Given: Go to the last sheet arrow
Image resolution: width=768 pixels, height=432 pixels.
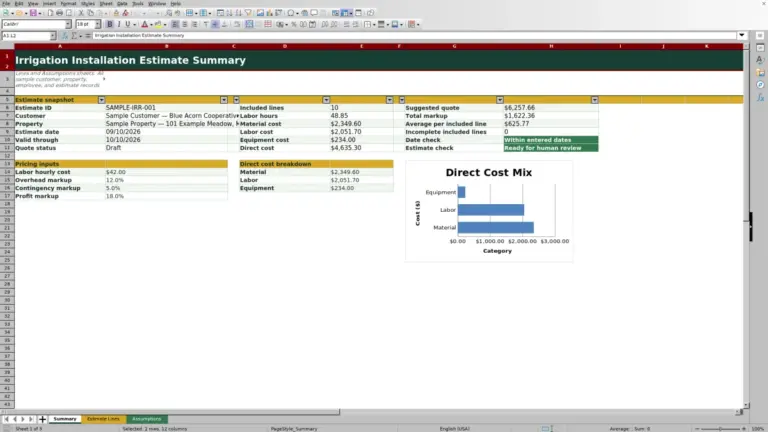Looking at the screenshot, I should pyautogui.click(x=30, y=419).
